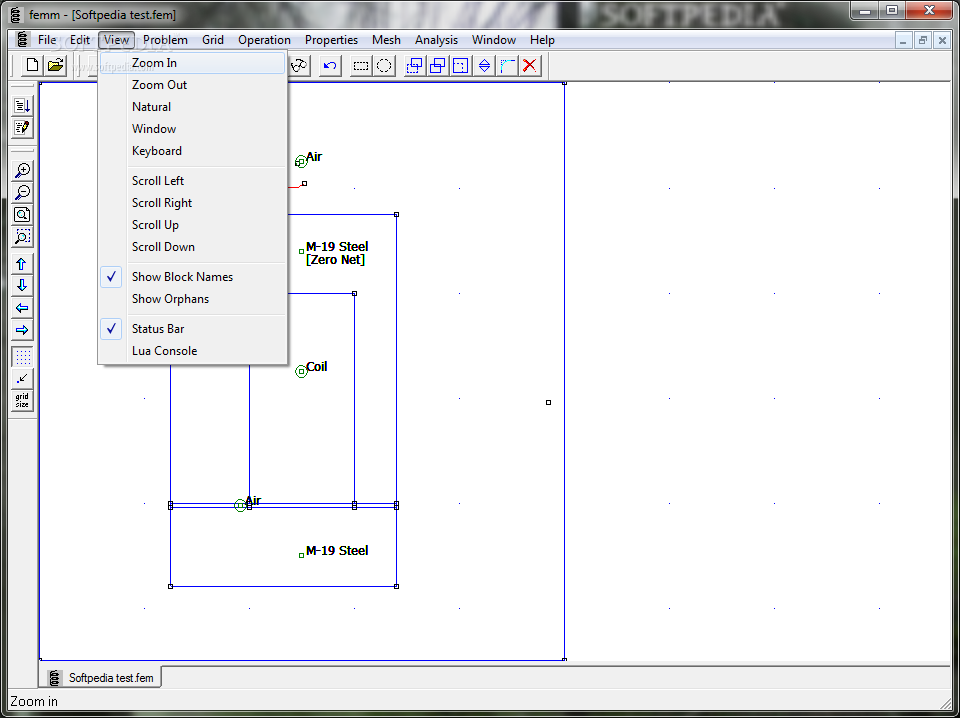Click the scroll right arrow icon
960x718 pixels.
(x=22, y=330)
